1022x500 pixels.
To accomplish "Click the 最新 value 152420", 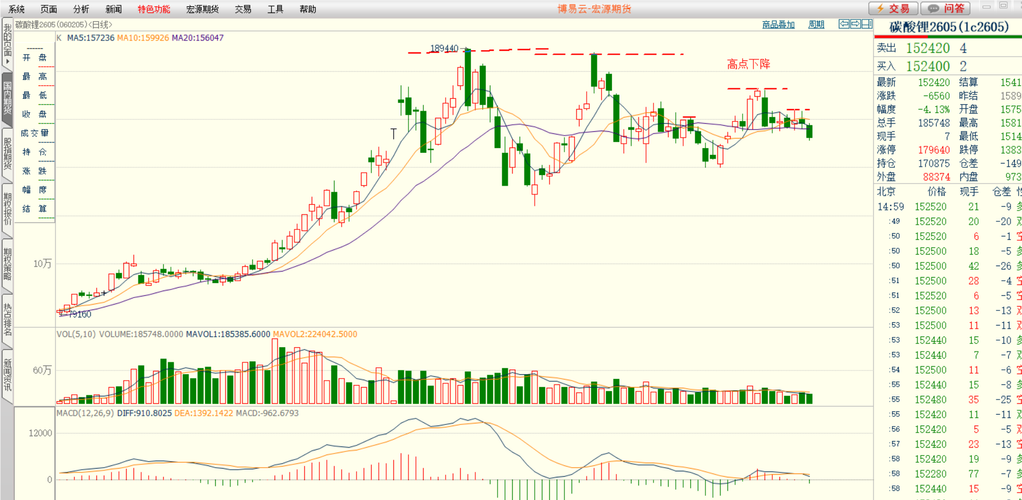I will click(x=934, y=82).
